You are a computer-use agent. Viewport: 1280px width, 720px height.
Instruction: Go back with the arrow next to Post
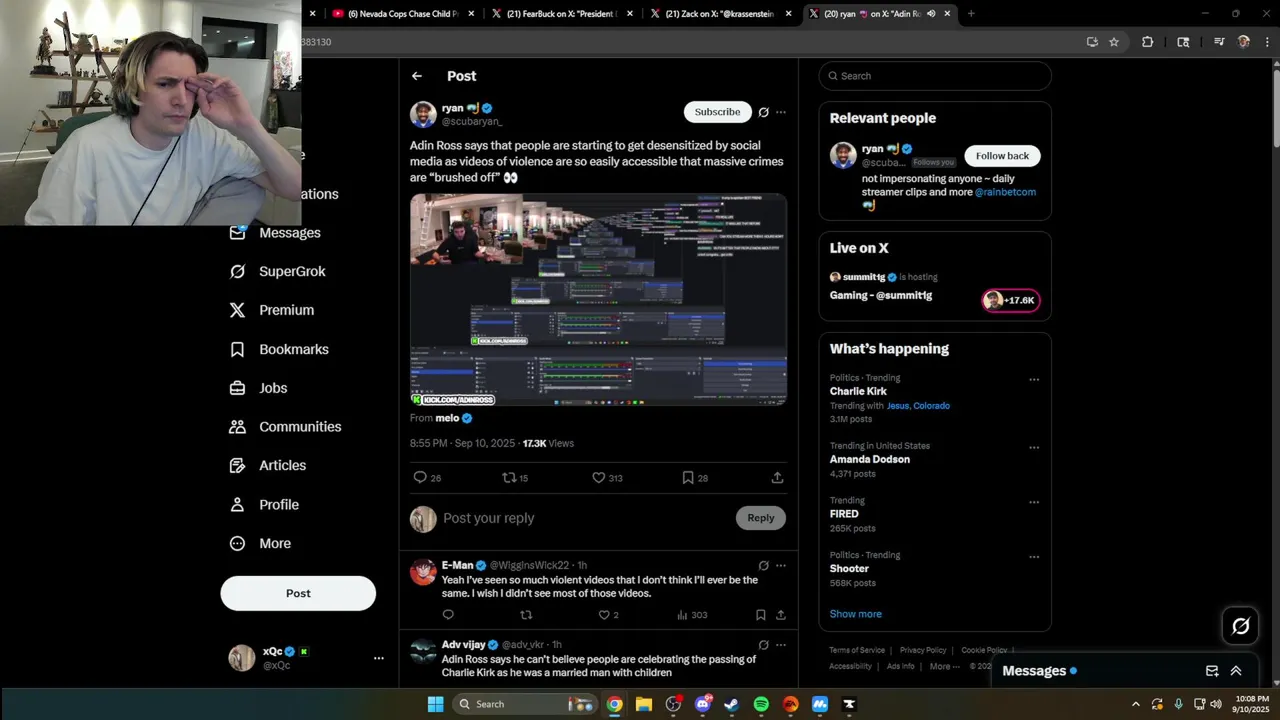point(417,76)
